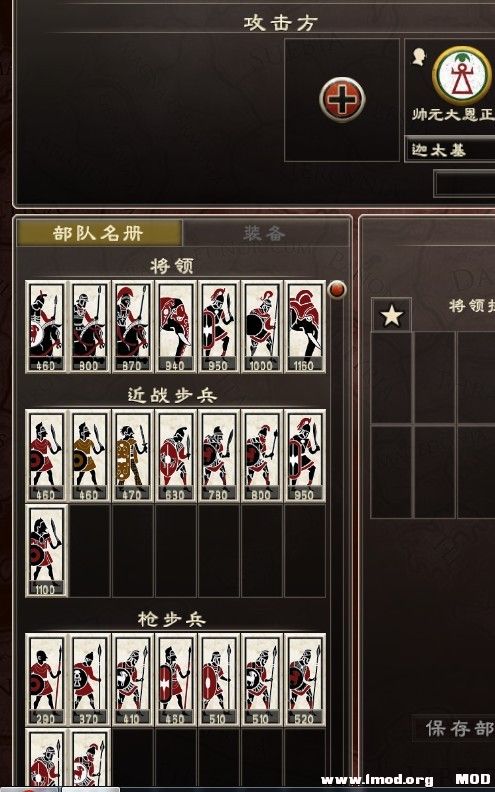Click the red plus add-army button
The height and width of the screenshot is (792, 495).
tap(342, 100)
